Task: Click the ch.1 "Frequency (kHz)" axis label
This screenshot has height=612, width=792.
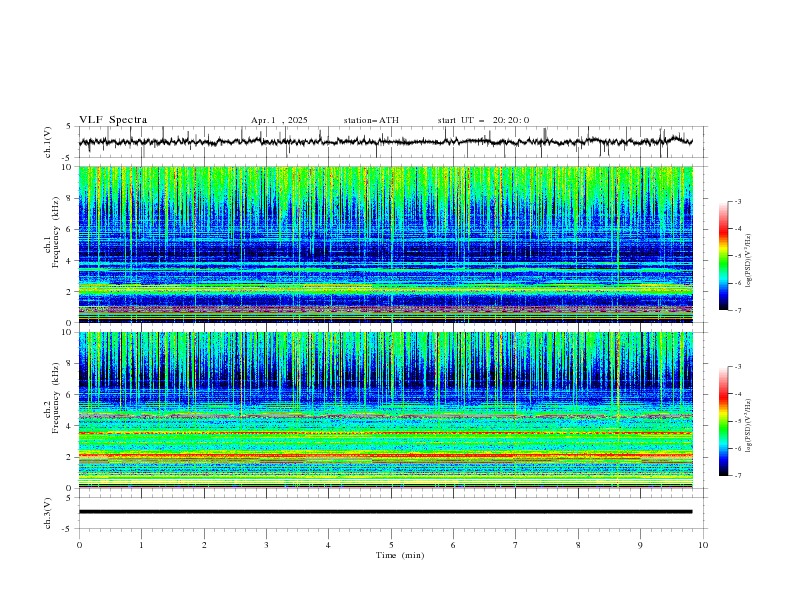Action: pyautogui.click(x=56, y=232)
